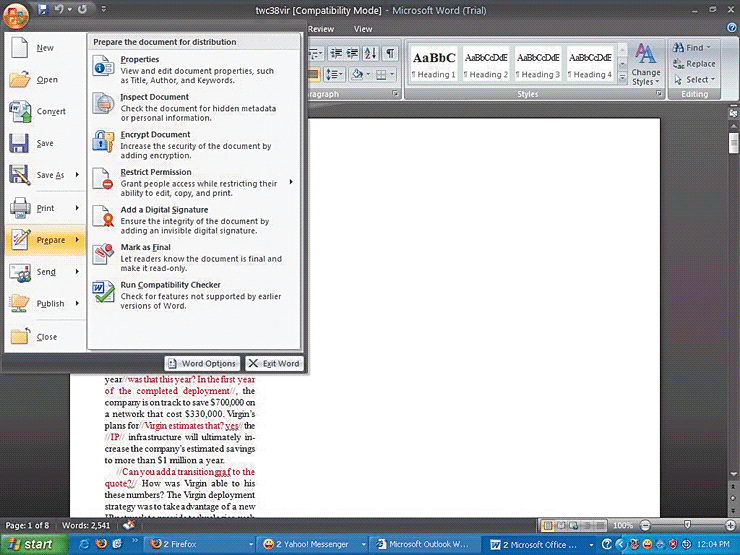Click the Inspect Document icon
This screenshot has width=740, height=555.
[103, 103]
